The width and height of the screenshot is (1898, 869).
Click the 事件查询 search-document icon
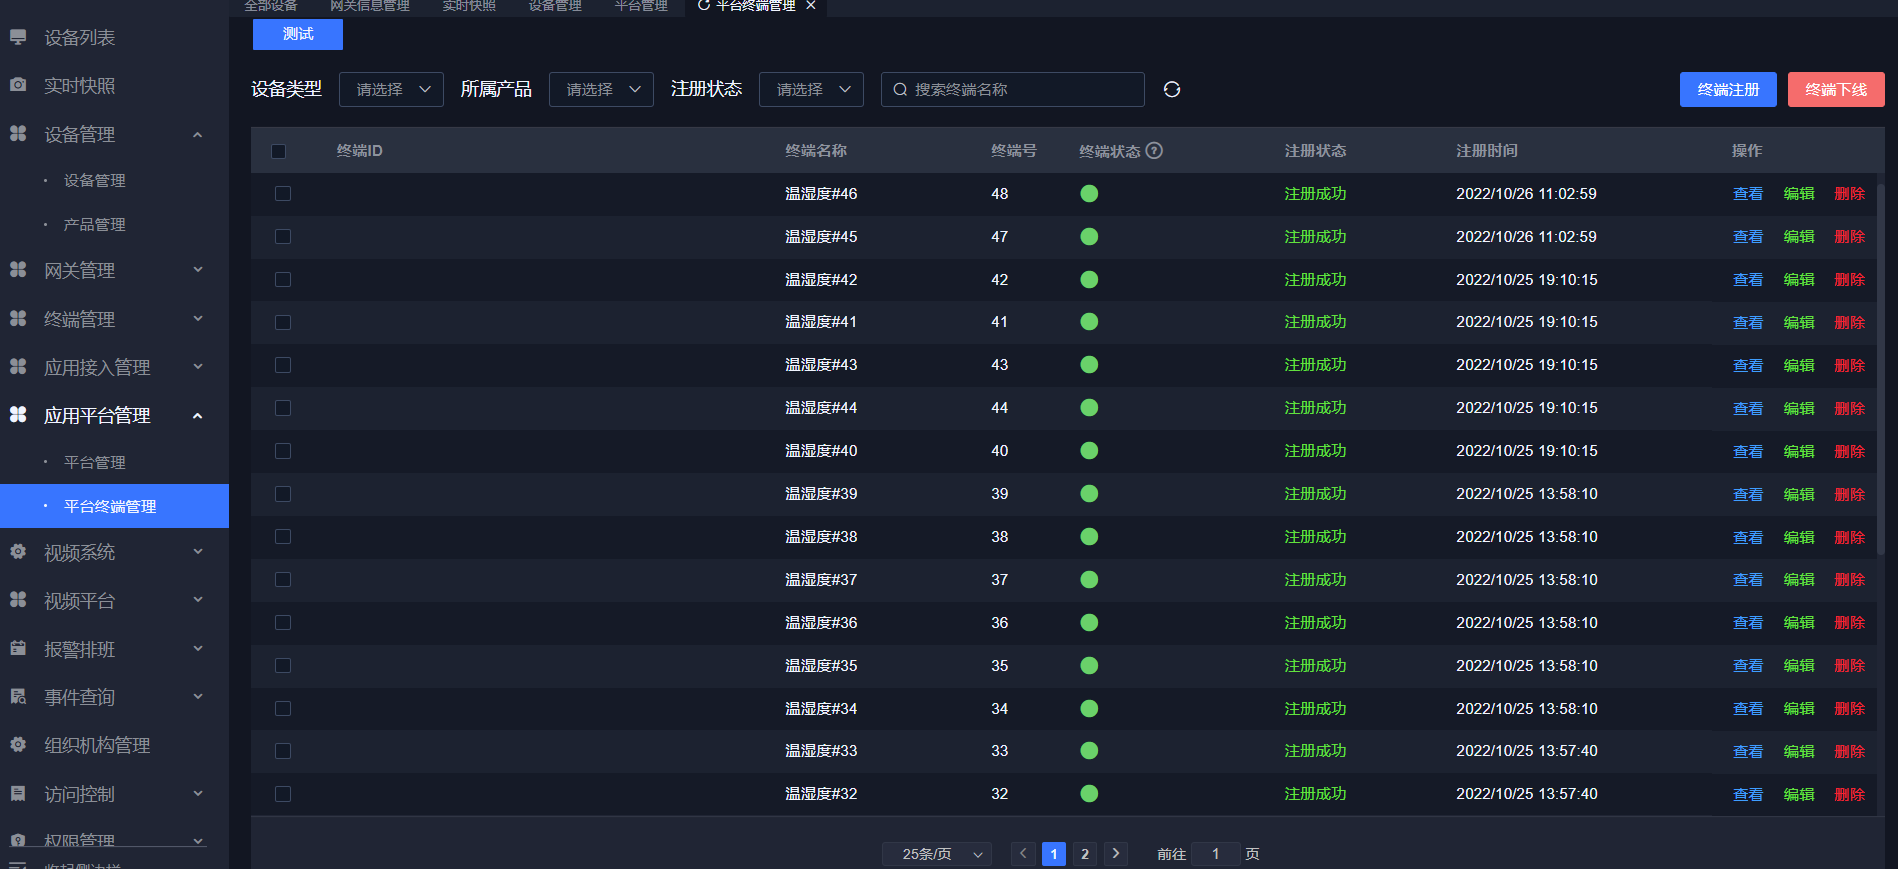tap(18, 697)
